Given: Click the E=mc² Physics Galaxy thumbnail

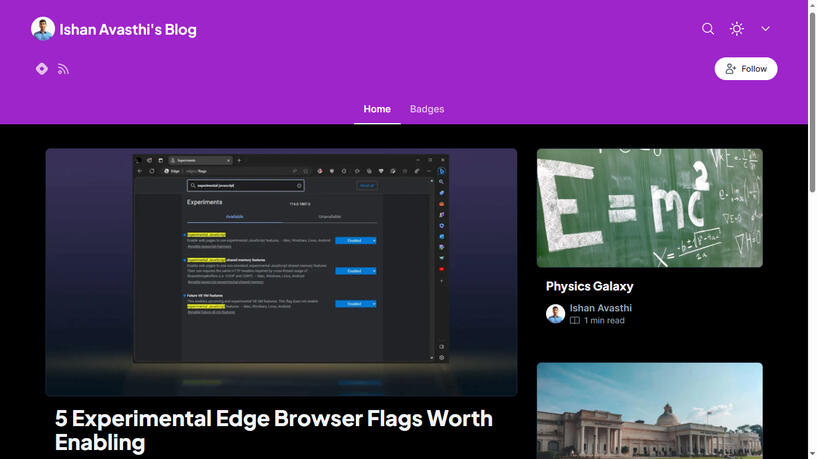Looking at the screenshot, I should pos(649,208).
